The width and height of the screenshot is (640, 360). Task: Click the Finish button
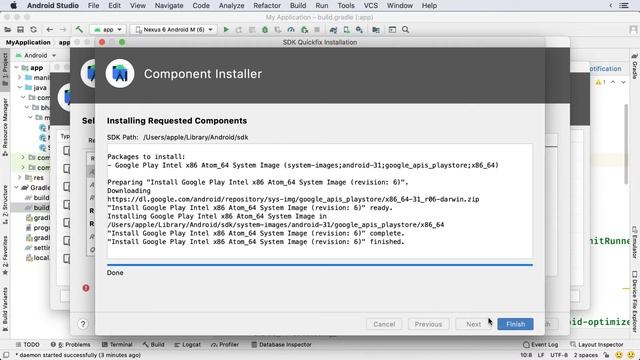click(x=516, y=324)
